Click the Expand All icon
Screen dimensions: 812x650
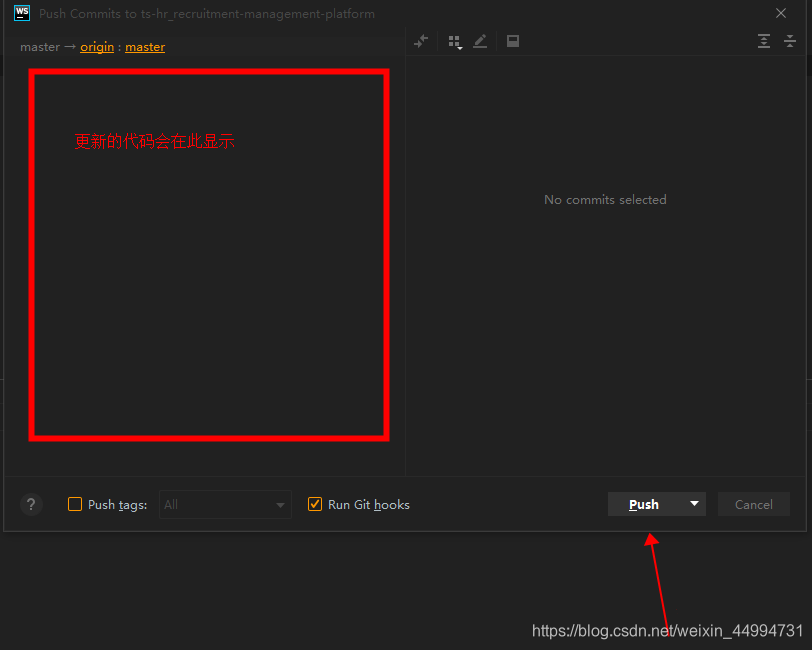click(x=764, y=41)
